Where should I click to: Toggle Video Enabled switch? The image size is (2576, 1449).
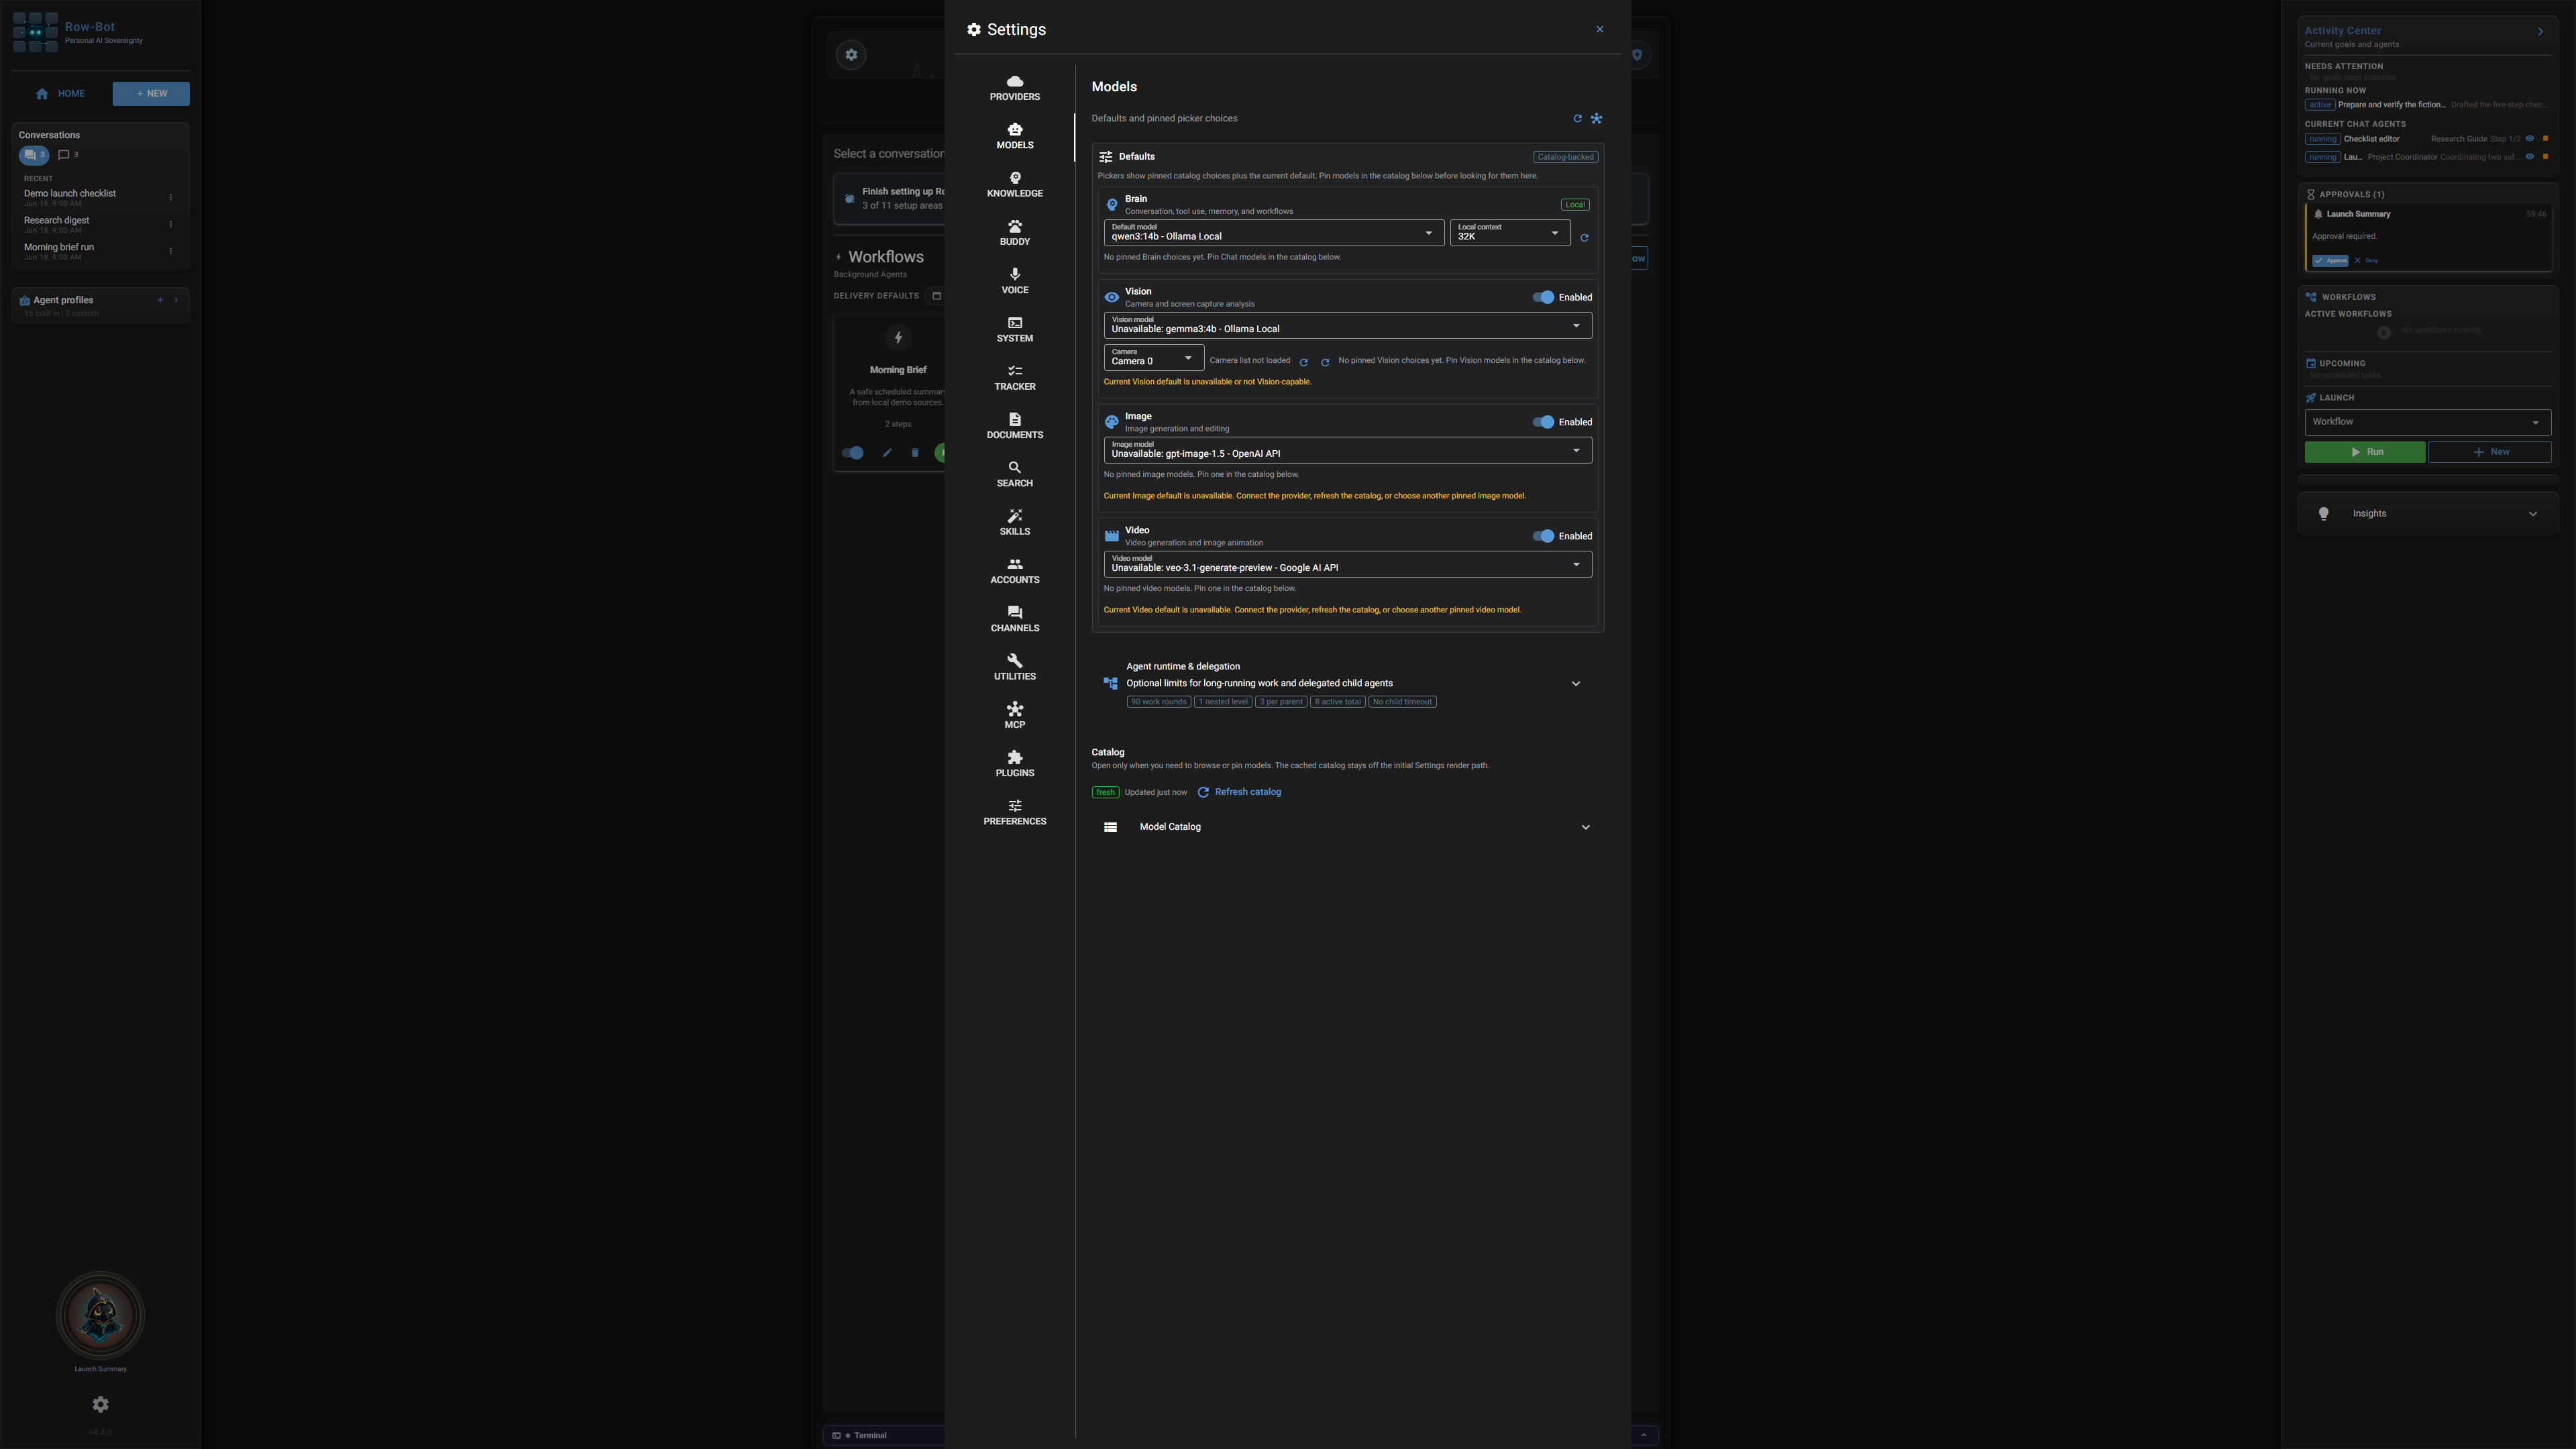(1543, 536)
